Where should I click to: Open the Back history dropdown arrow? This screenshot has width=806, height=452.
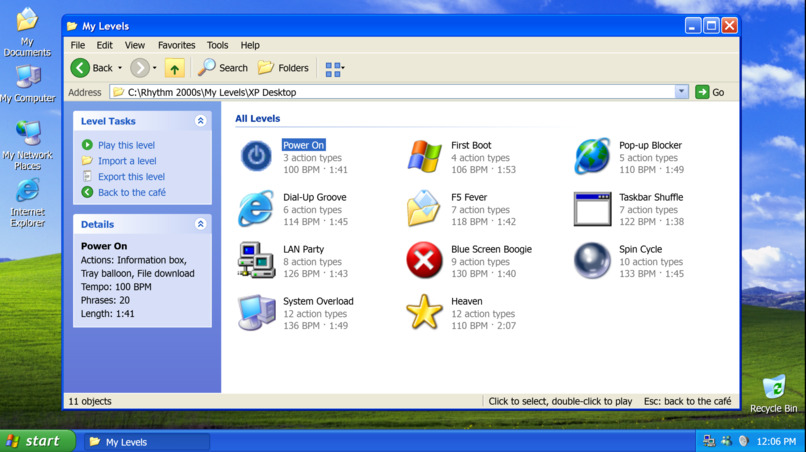click(x=120, y=68)
